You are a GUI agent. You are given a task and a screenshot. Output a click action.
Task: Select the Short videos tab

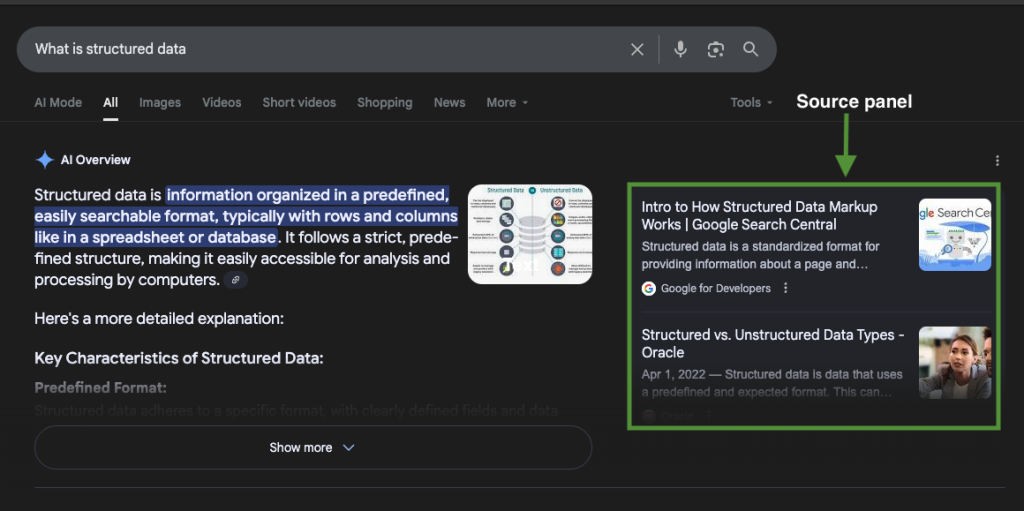(x=299, y=102)
